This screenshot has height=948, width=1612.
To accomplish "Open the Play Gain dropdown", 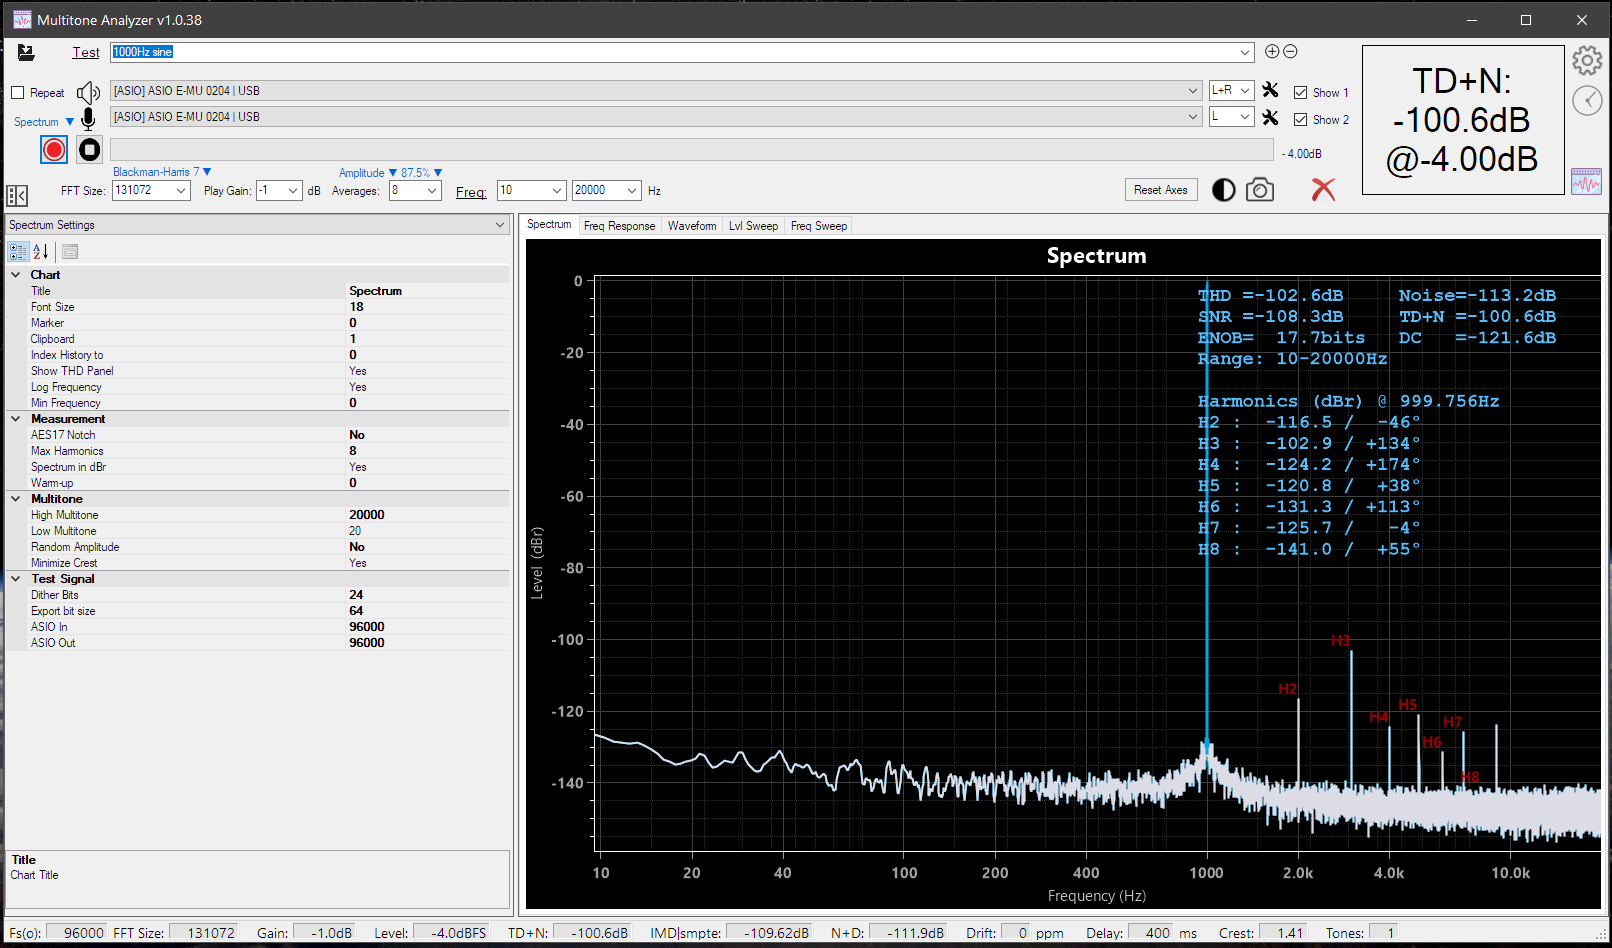I will click(293, 190).
